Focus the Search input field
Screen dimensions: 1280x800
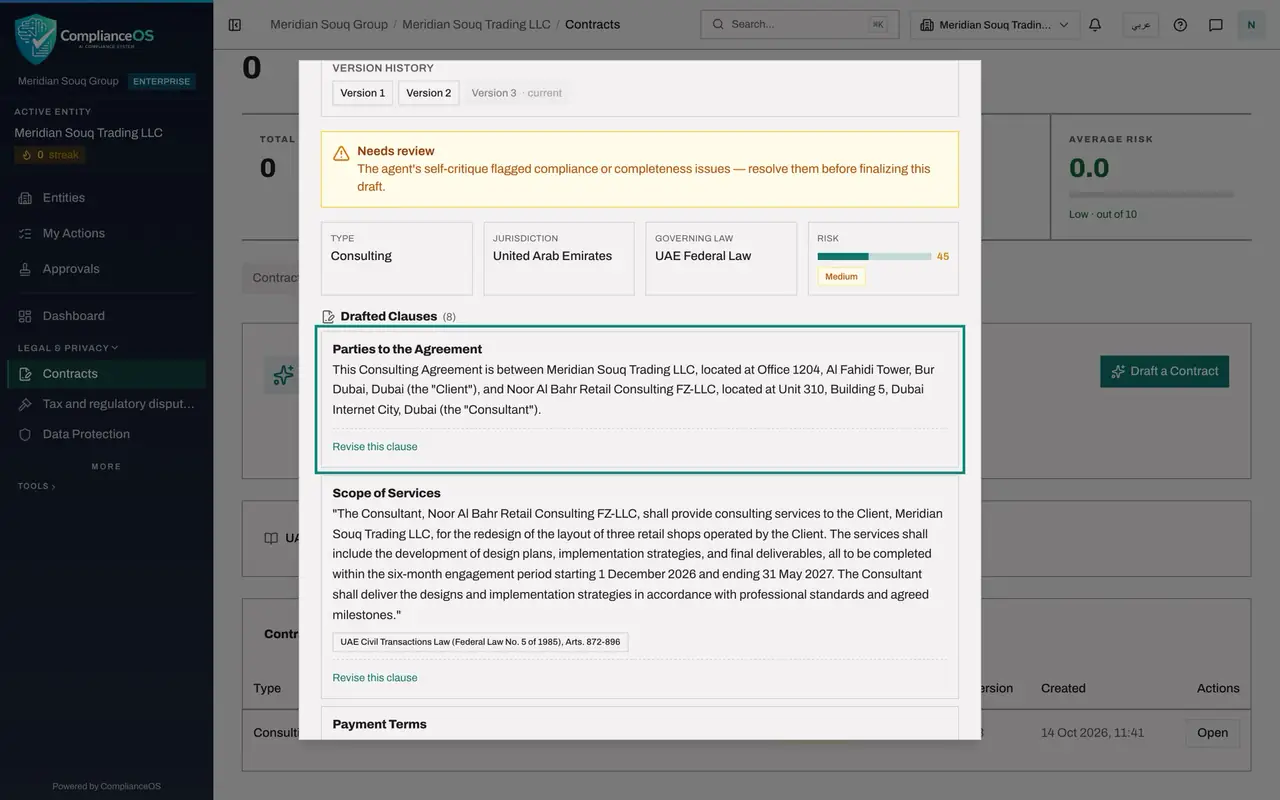[x=799, y=25]
